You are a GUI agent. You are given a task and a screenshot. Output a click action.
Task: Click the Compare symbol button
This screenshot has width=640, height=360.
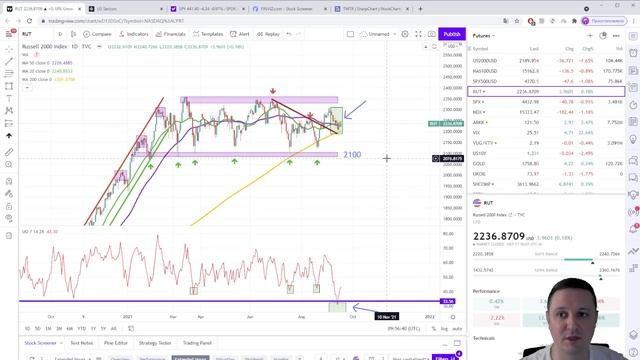pyautogui.click(x=97, y=34)
